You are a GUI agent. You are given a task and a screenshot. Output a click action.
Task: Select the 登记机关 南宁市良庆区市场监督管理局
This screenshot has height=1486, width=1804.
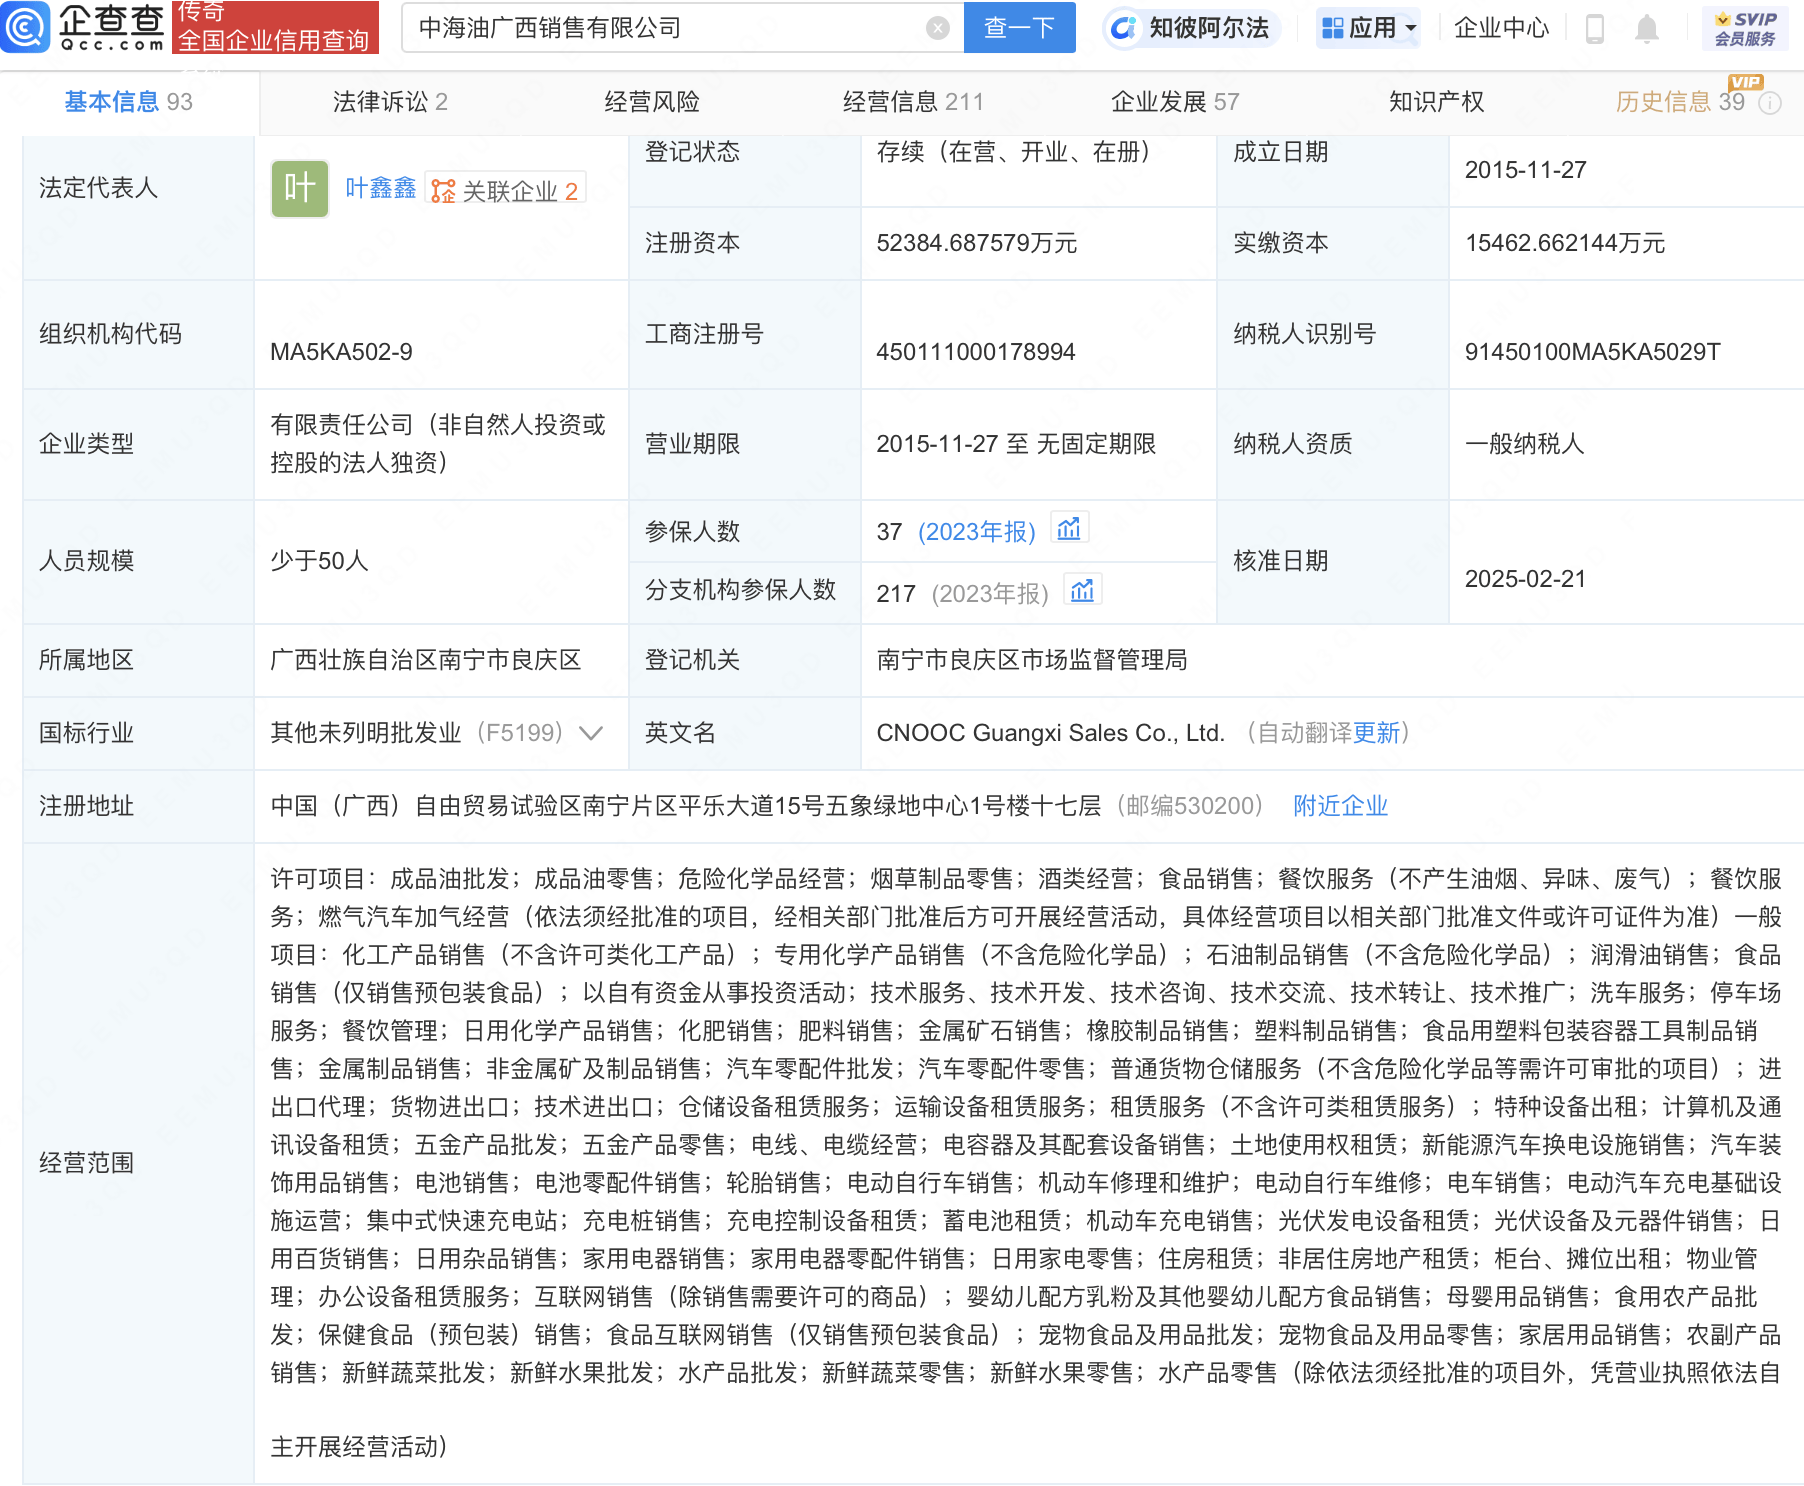(1032, 660)
